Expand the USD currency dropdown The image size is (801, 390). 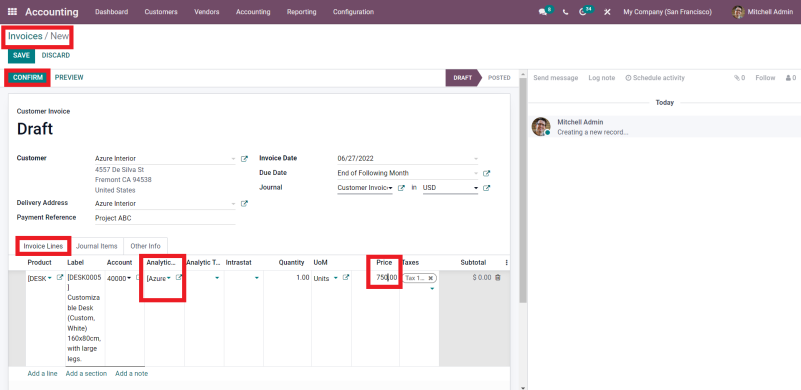pyautogui.click(x=476, y=188)
